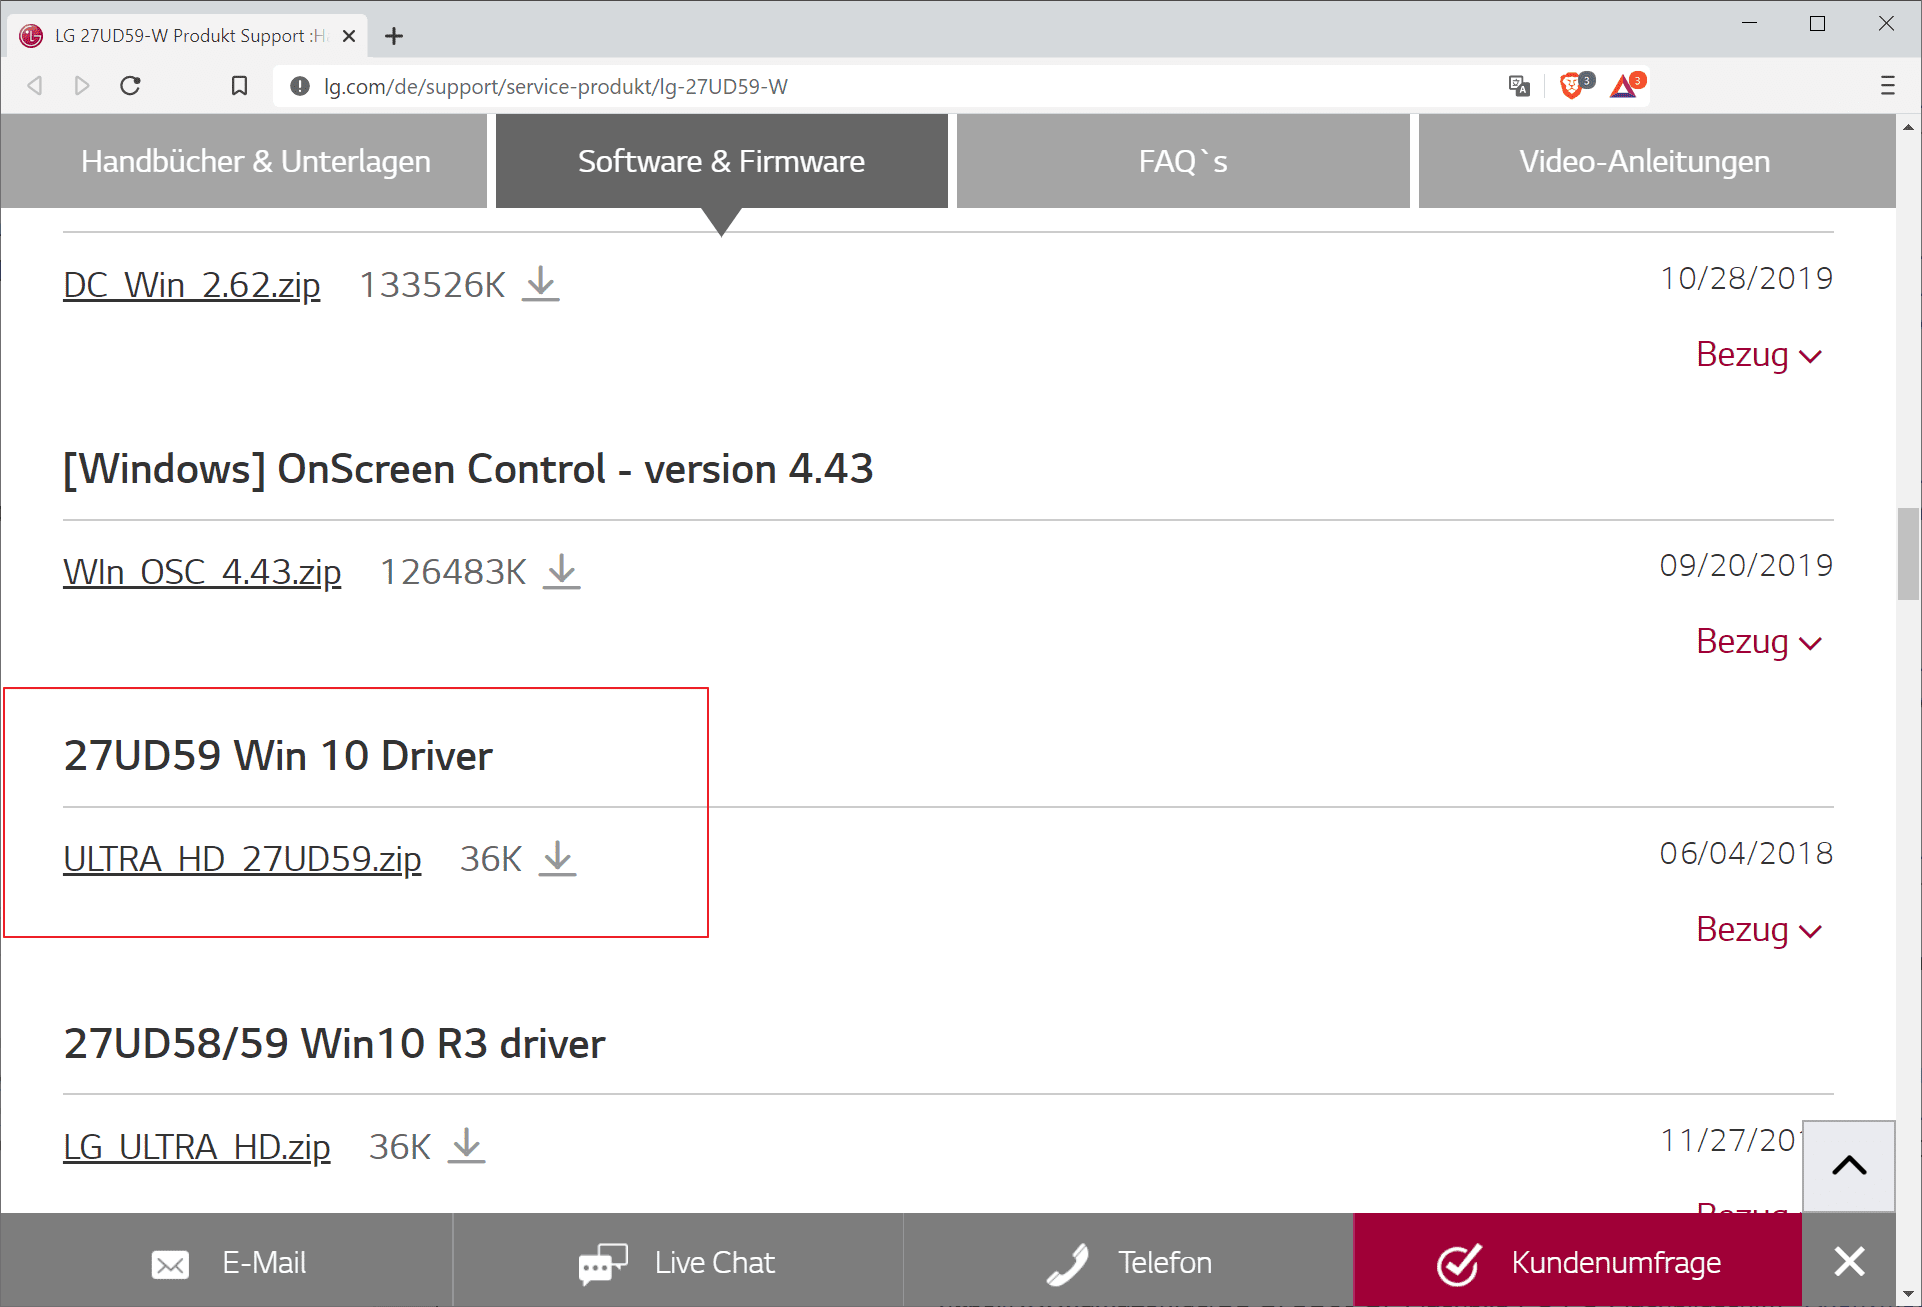Image resolution: width=1922 pixels, height=1307 pixels.
Task: Click the scrollbar down arrow
Action: pyautogui.click(x=1908, y=1294)
